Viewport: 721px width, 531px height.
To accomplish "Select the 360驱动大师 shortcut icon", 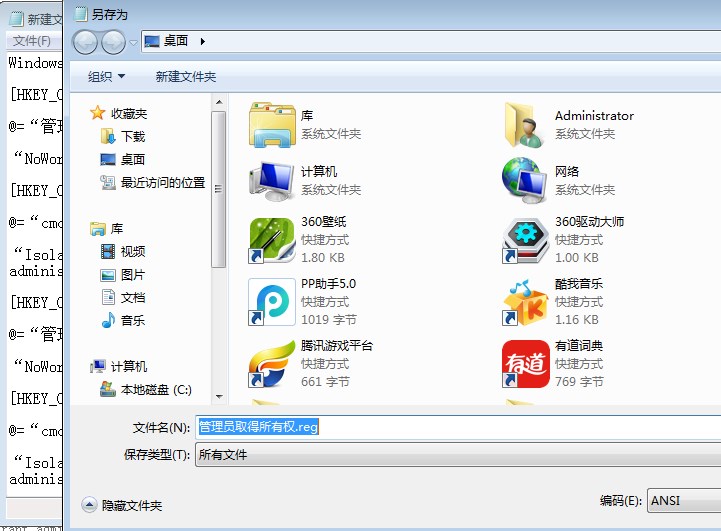I will click(525, 240).
